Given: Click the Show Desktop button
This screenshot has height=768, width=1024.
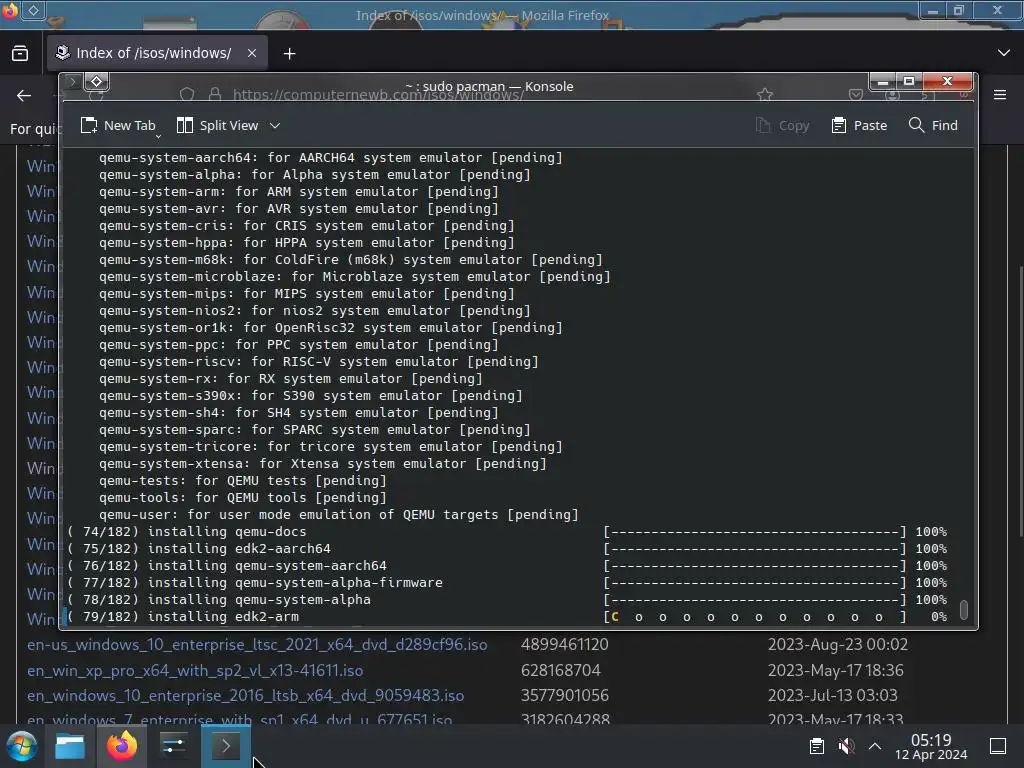Looking at the screenshot, I should (x=998, y=746).
